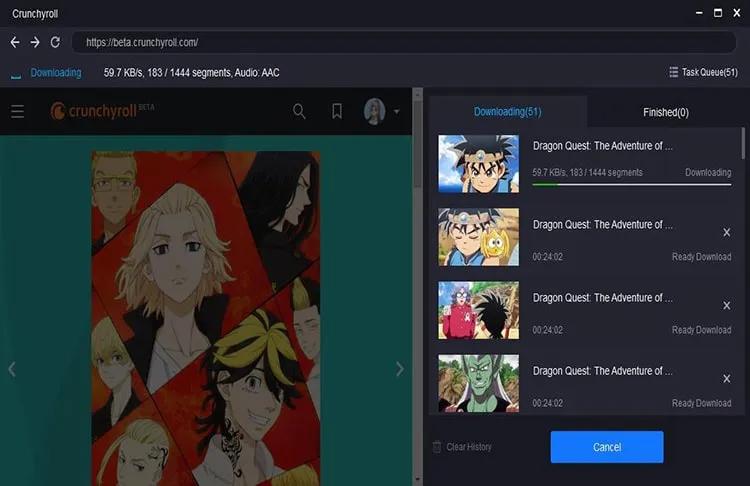Remove the fourth Dragon Quest download
Viewport: 750px width, 486px height.
726,378
